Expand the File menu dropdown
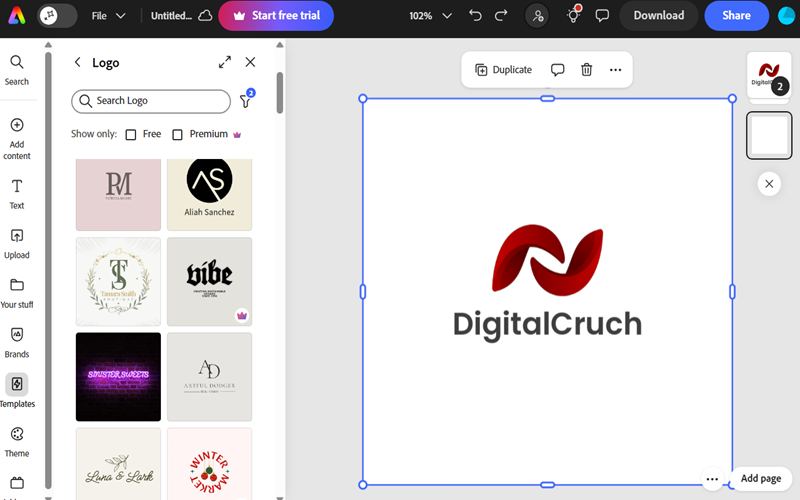Image resolution: width=800 pixels, height=500 pixels. (108, 16)
